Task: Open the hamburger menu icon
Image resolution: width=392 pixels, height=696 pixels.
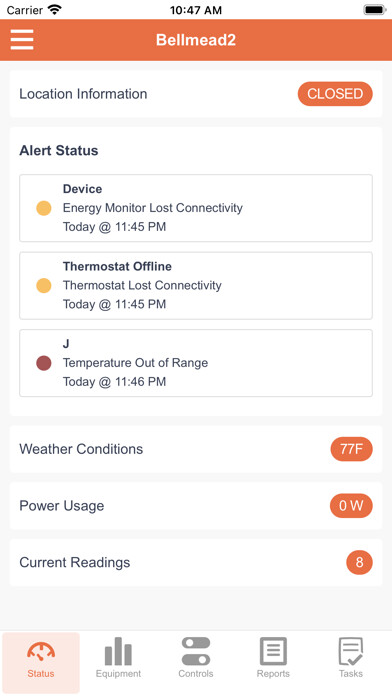Action: click(22, 40)
